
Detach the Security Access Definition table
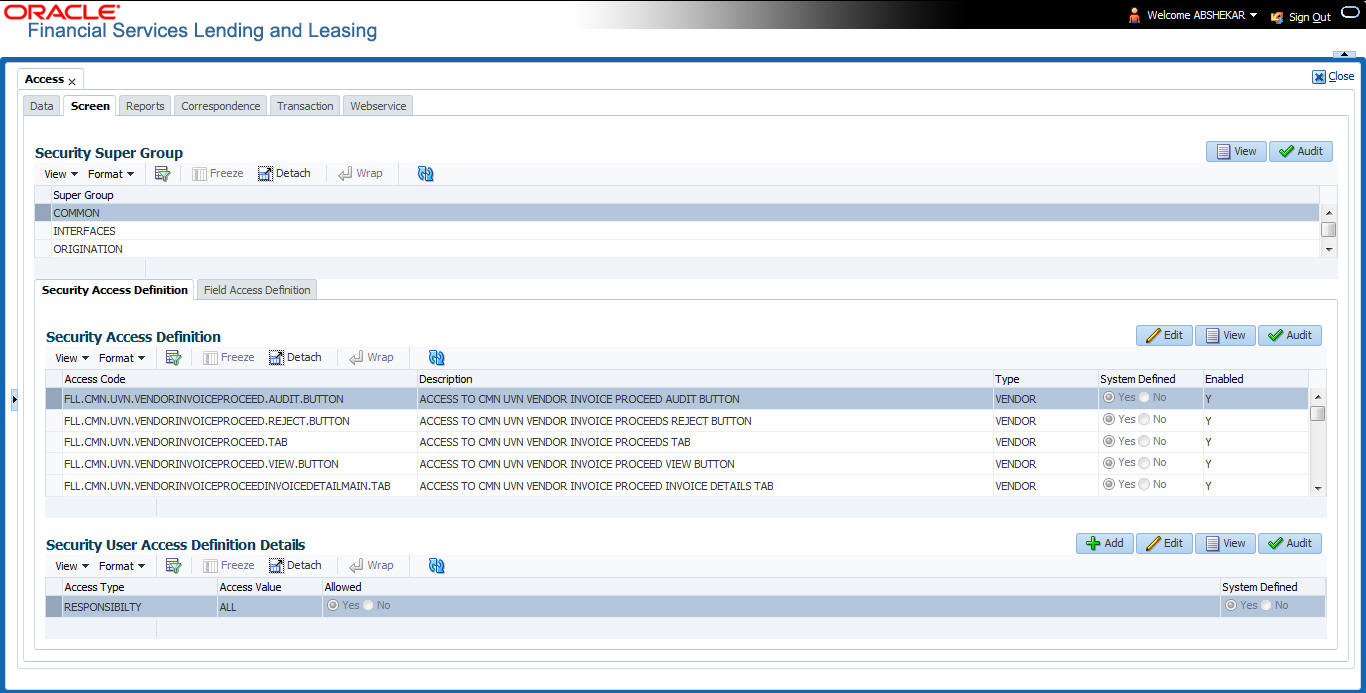tap(295, 357)
